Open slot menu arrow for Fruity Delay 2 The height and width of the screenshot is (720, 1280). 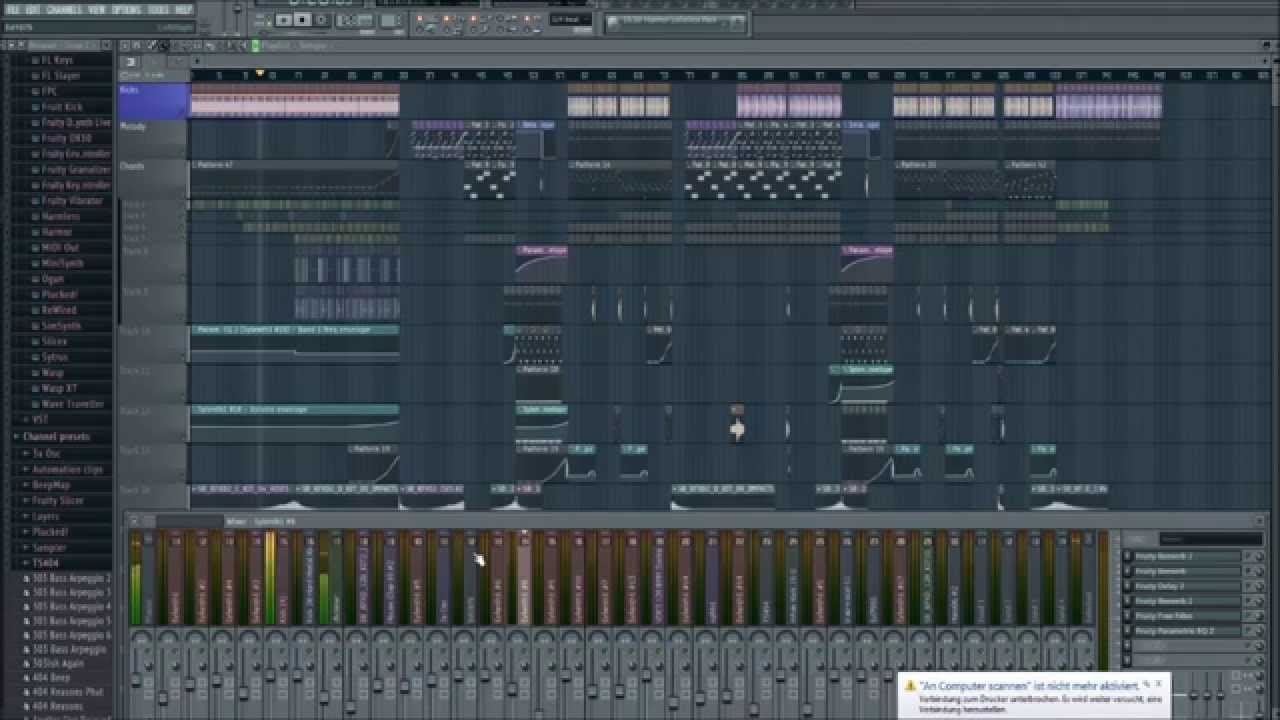pyautogui.click(x=1127, y=586)
